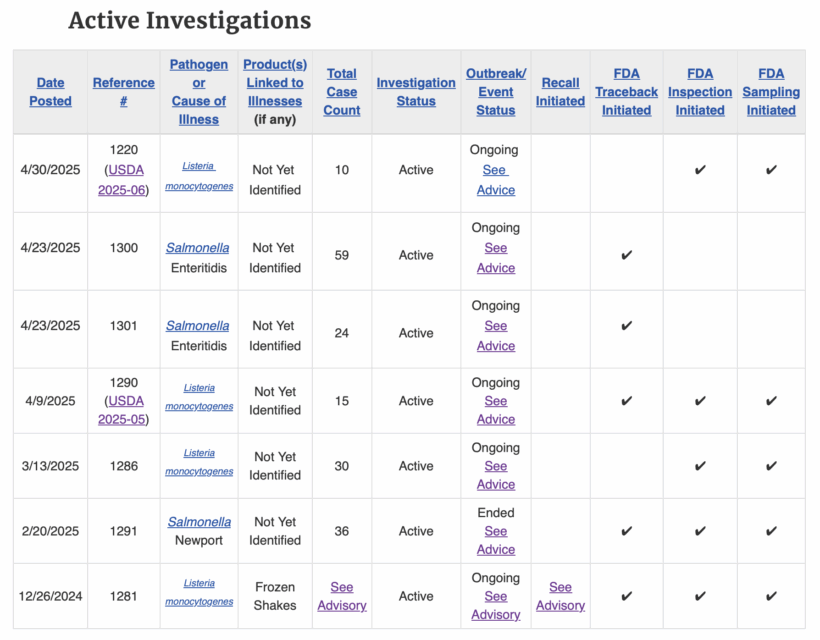Image resolution: width=820 pixels, height=640 pixels.
Task: Click See Advice for Ended outbreak 1291
Action: [496, 540]
